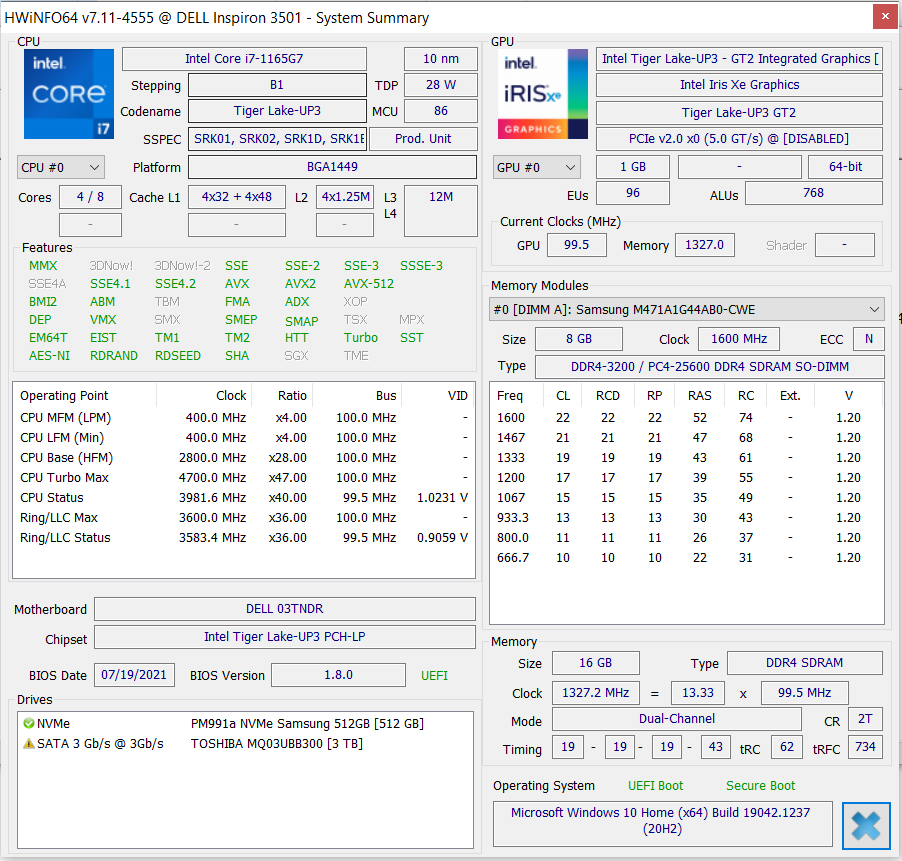
Task: Select the 1333 frequency timing row
Action: (686, 458)
